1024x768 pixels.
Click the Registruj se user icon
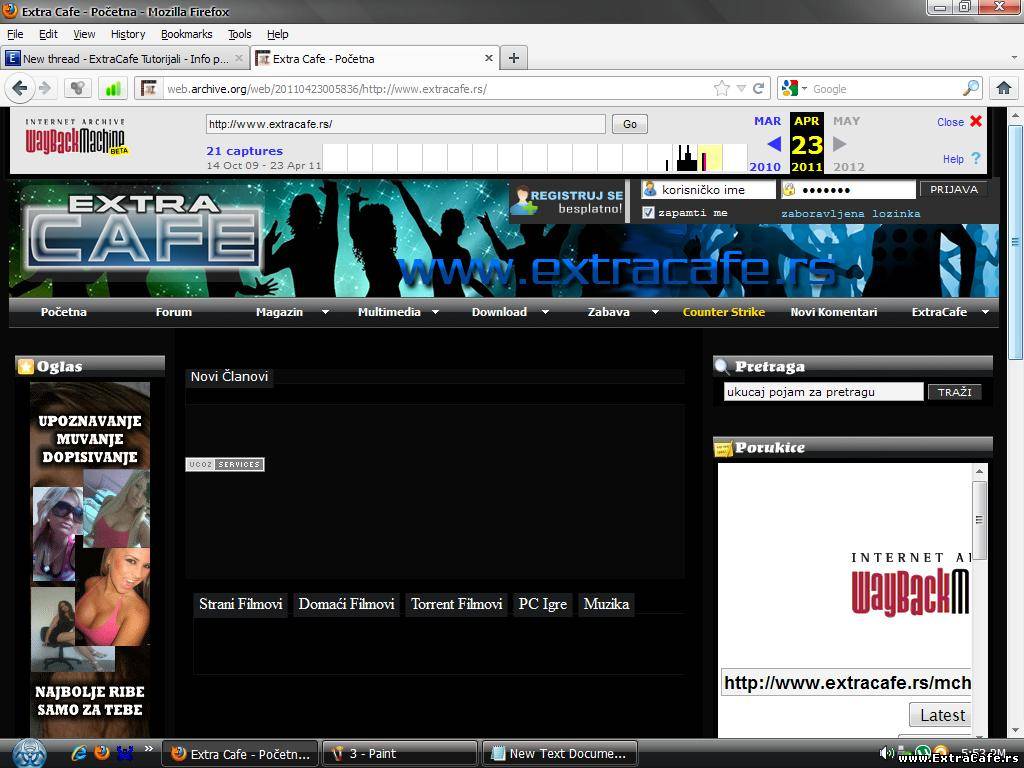point(522,200)
